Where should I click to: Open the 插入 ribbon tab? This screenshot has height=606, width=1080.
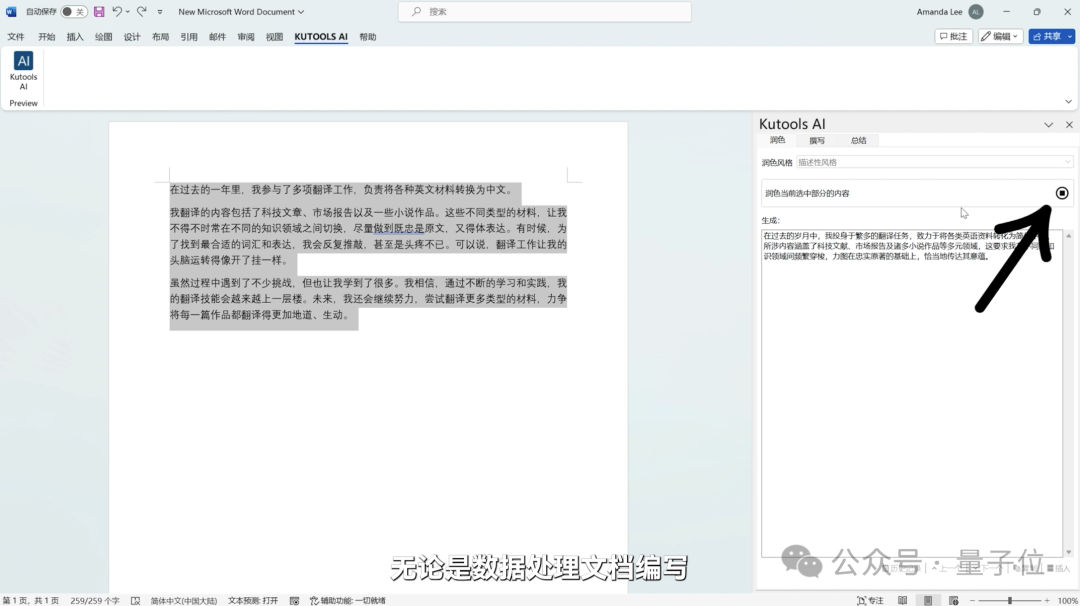75,37
